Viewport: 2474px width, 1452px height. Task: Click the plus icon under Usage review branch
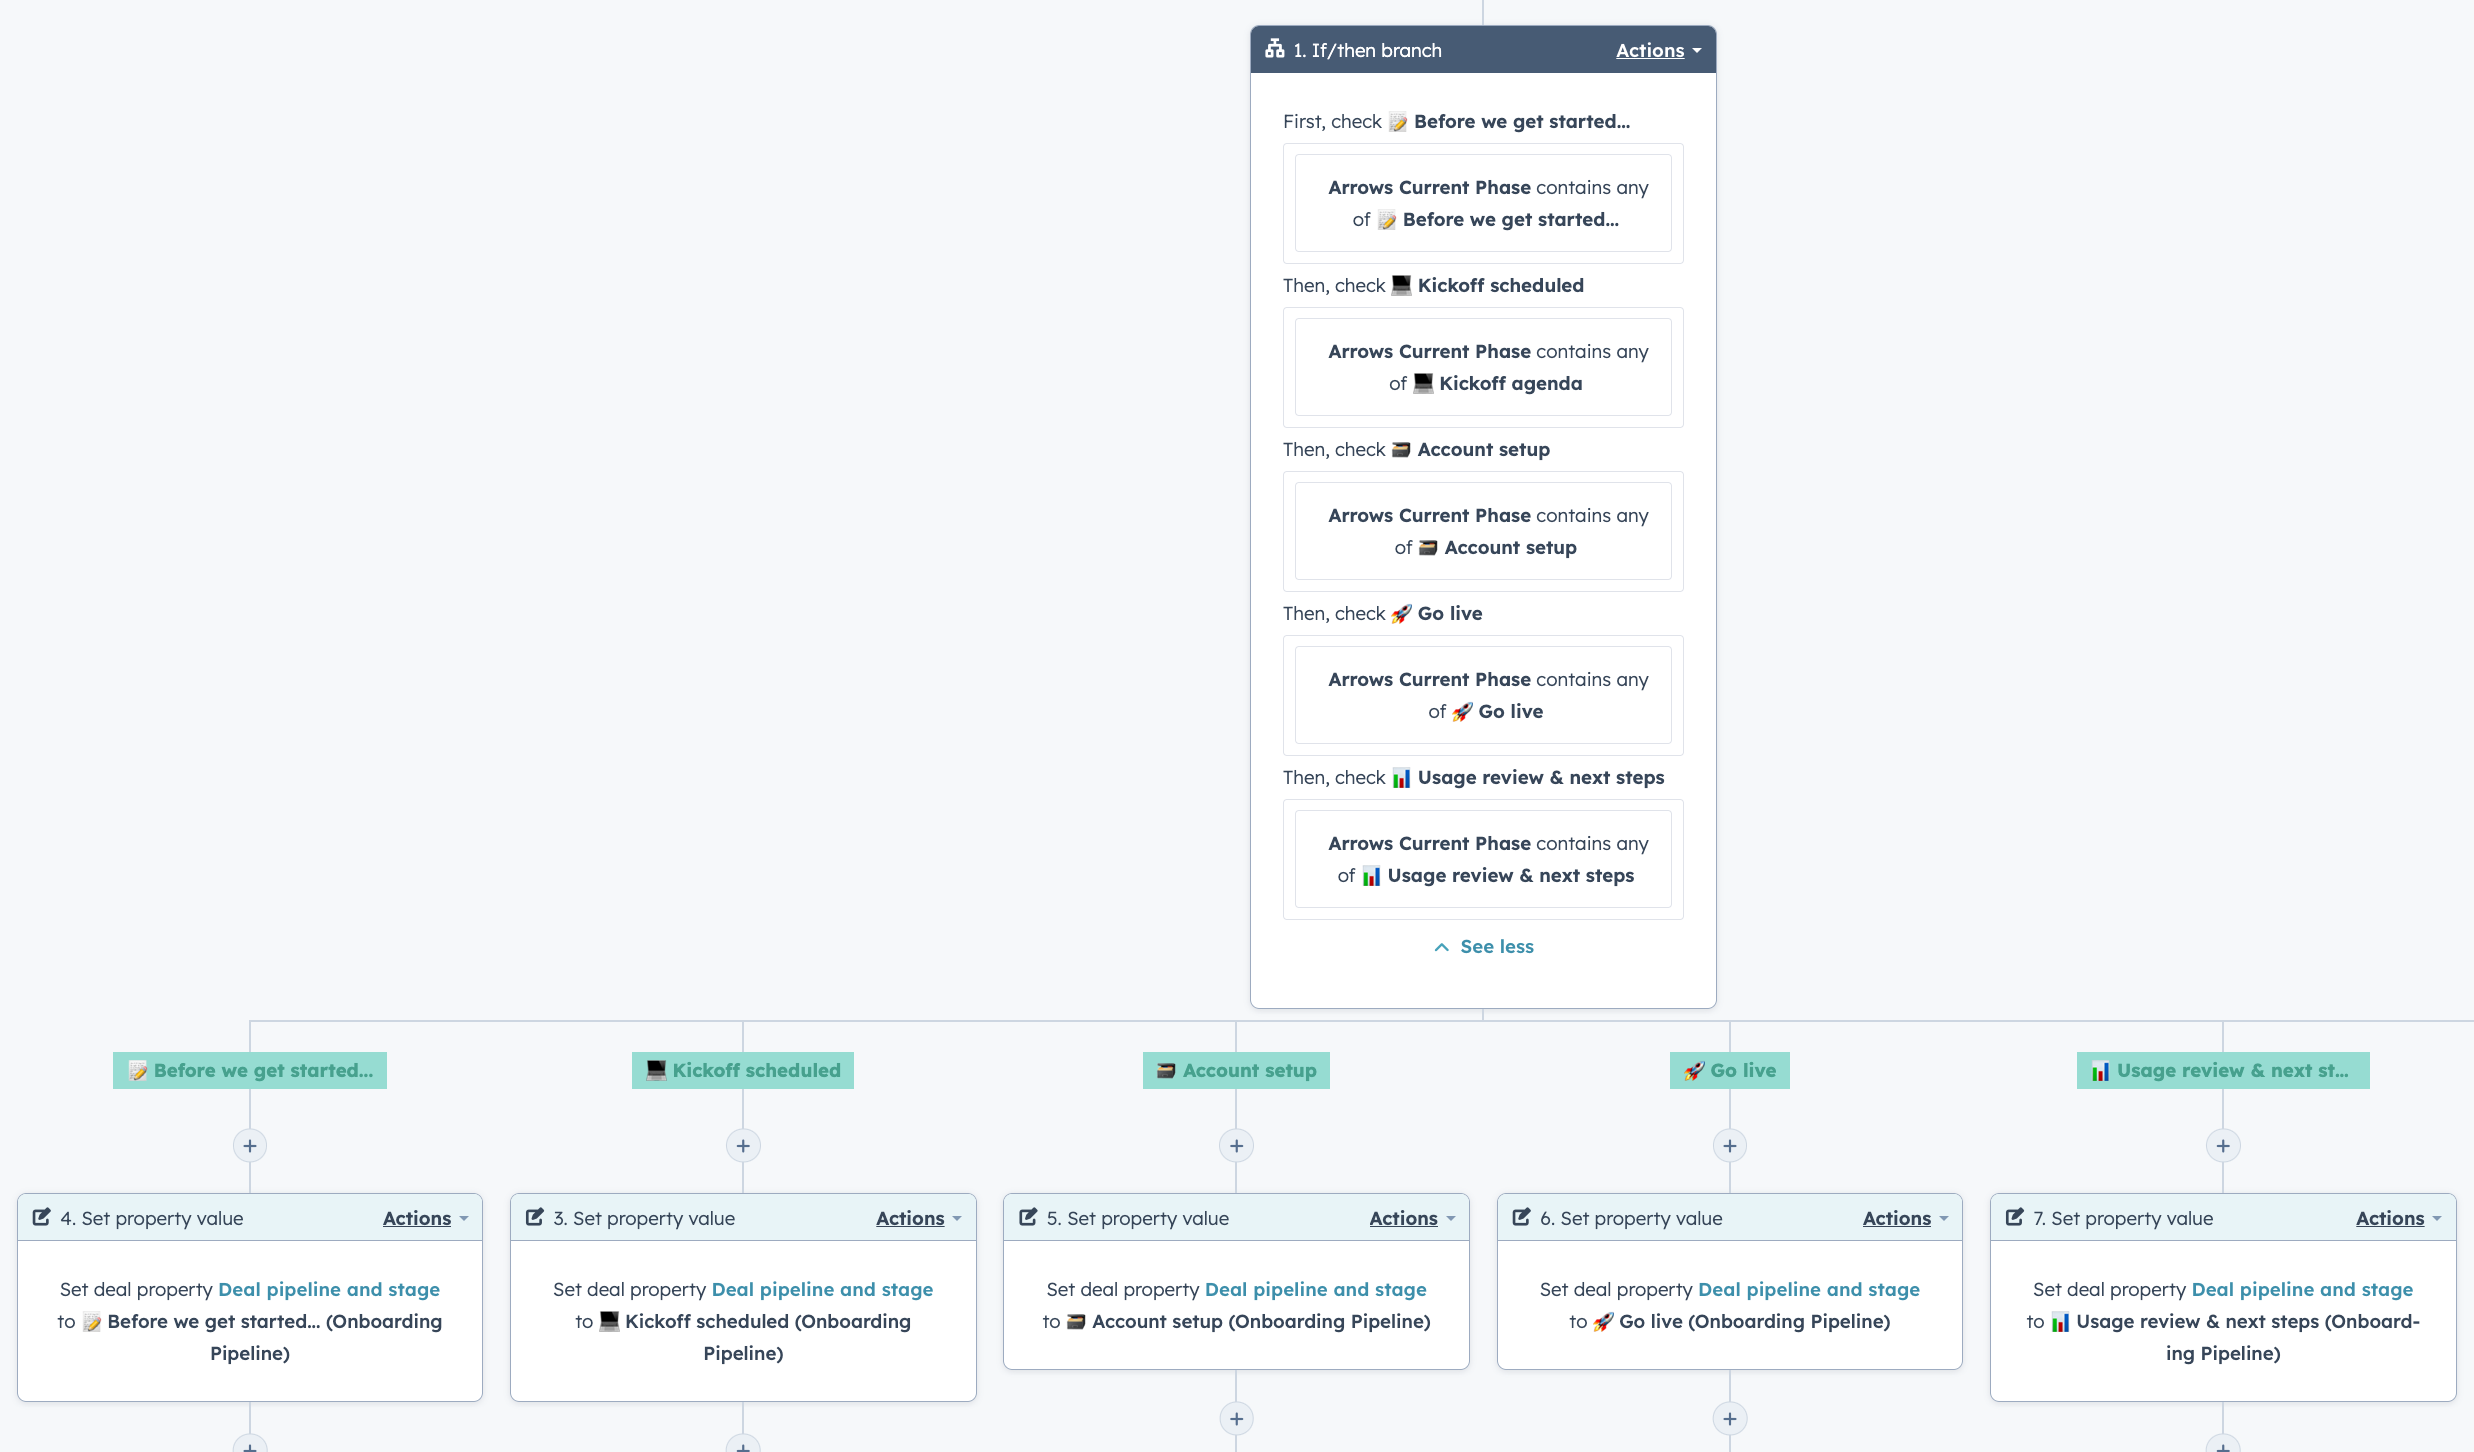2222,1145
